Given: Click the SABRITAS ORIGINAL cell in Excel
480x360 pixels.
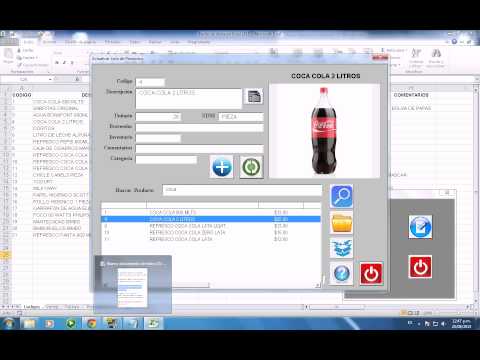Looking at the screenshot, I should [56, 108].
